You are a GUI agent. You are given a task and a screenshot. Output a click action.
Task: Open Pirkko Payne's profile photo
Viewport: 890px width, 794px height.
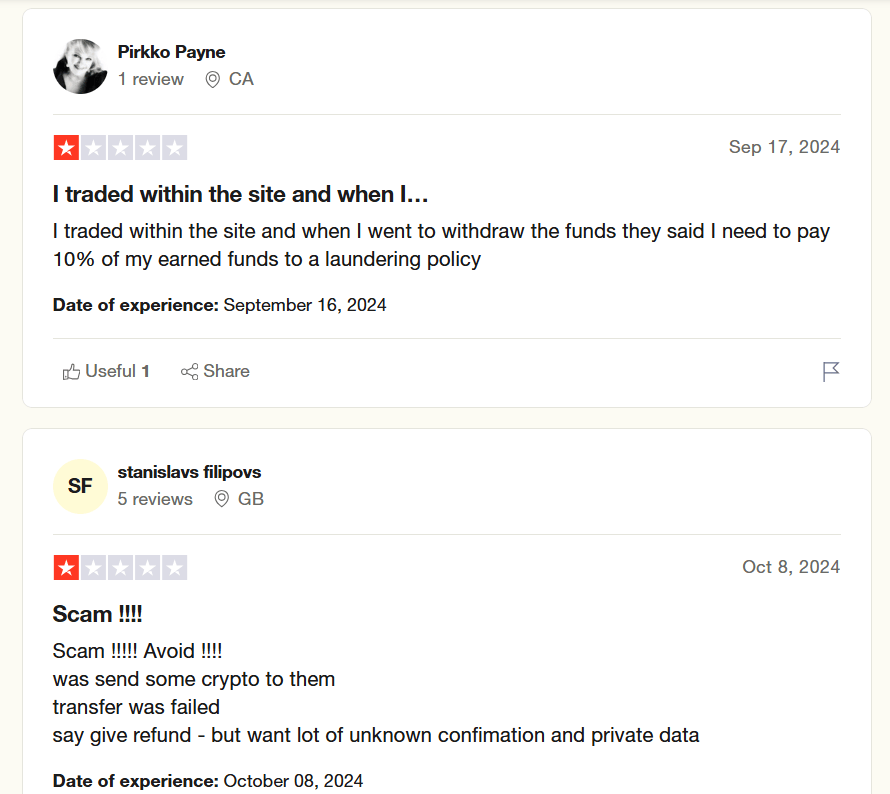click(x=80, y=66)
